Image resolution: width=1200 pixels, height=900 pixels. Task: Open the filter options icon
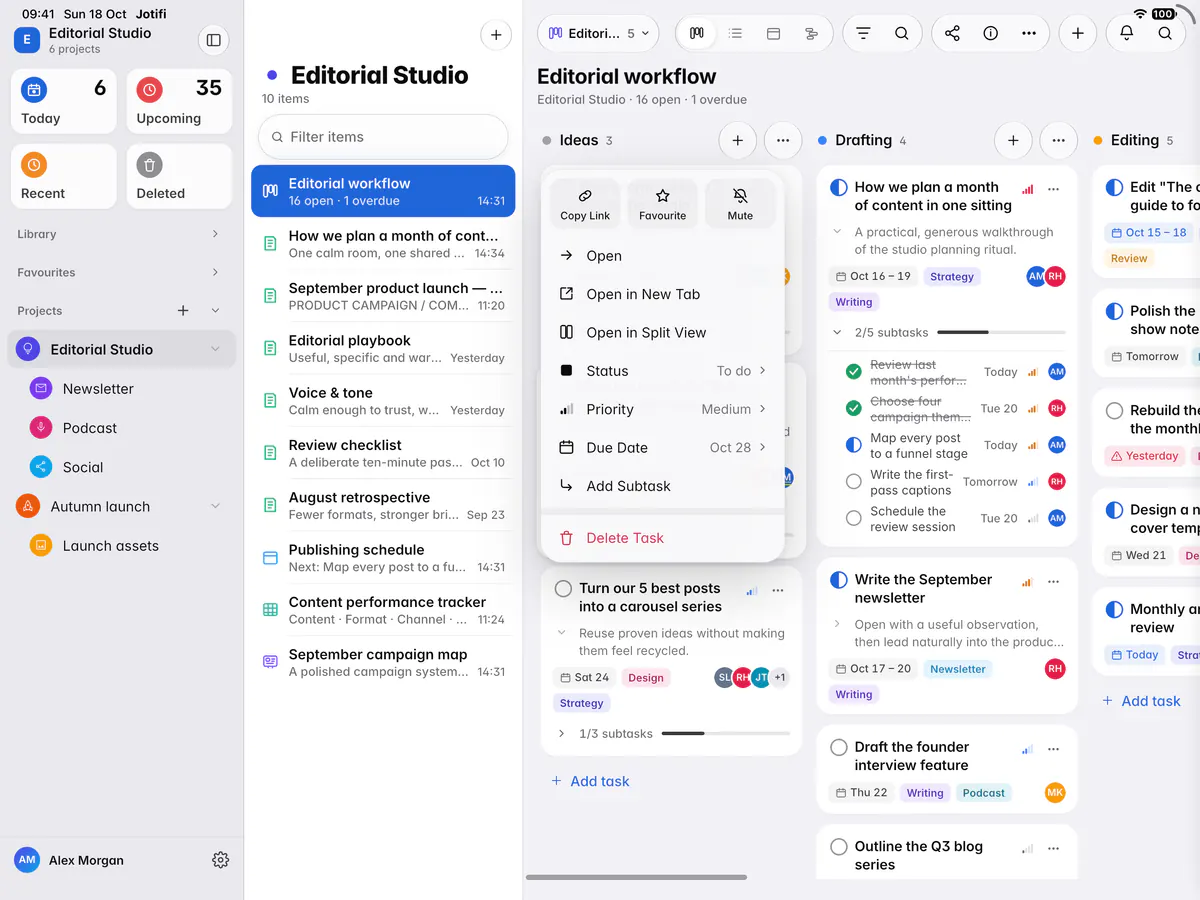click(x=863, y=33)
